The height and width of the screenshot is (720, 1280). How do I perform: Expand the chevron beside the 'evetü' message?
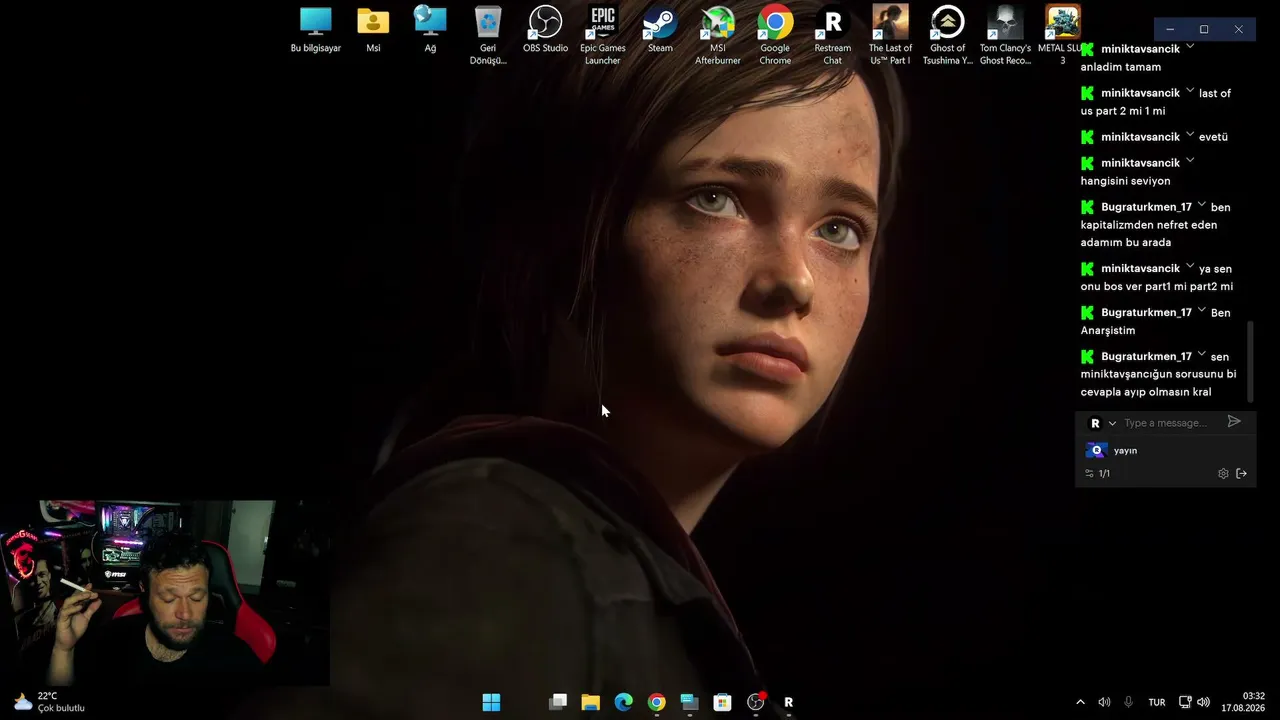[x=1190, y=135]
